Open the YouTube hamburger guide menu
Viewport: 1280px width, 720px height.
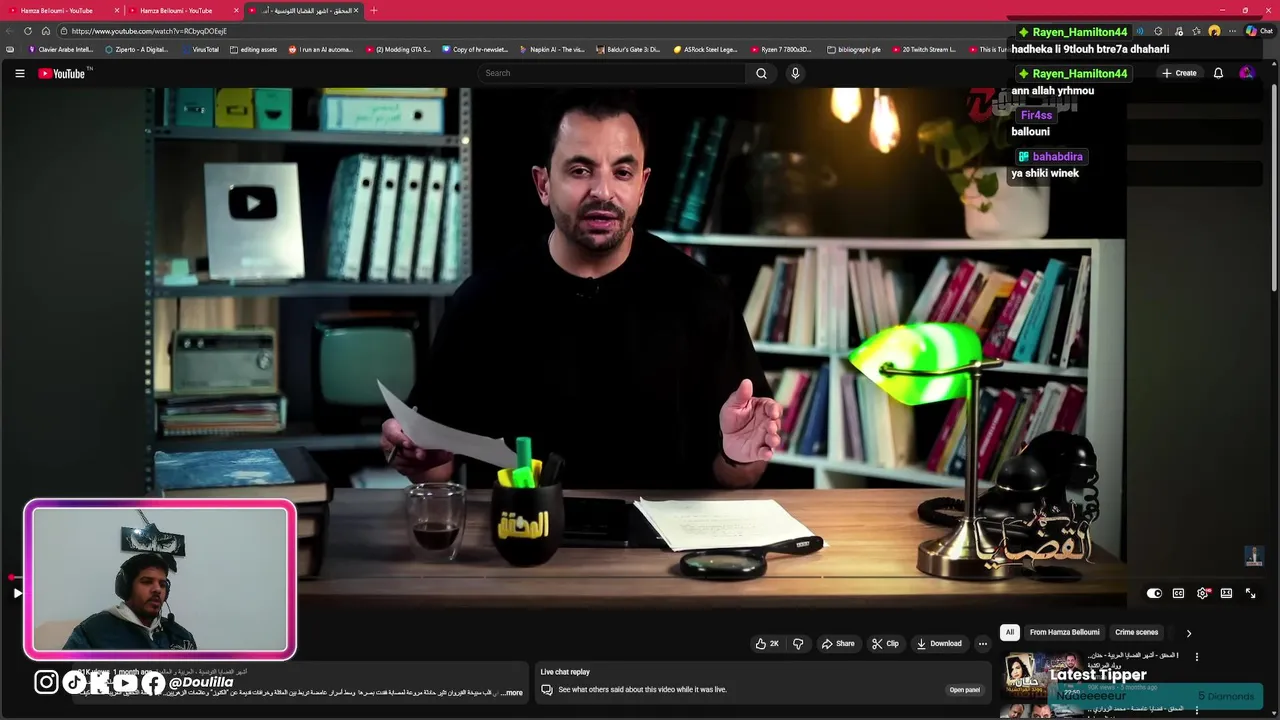tap(19, 73)
